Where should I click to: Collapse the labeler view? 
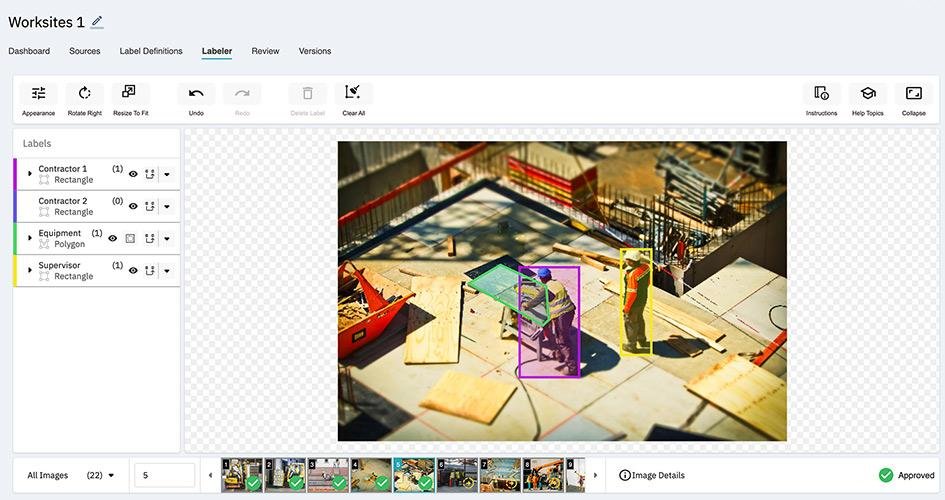pos(913,95)
